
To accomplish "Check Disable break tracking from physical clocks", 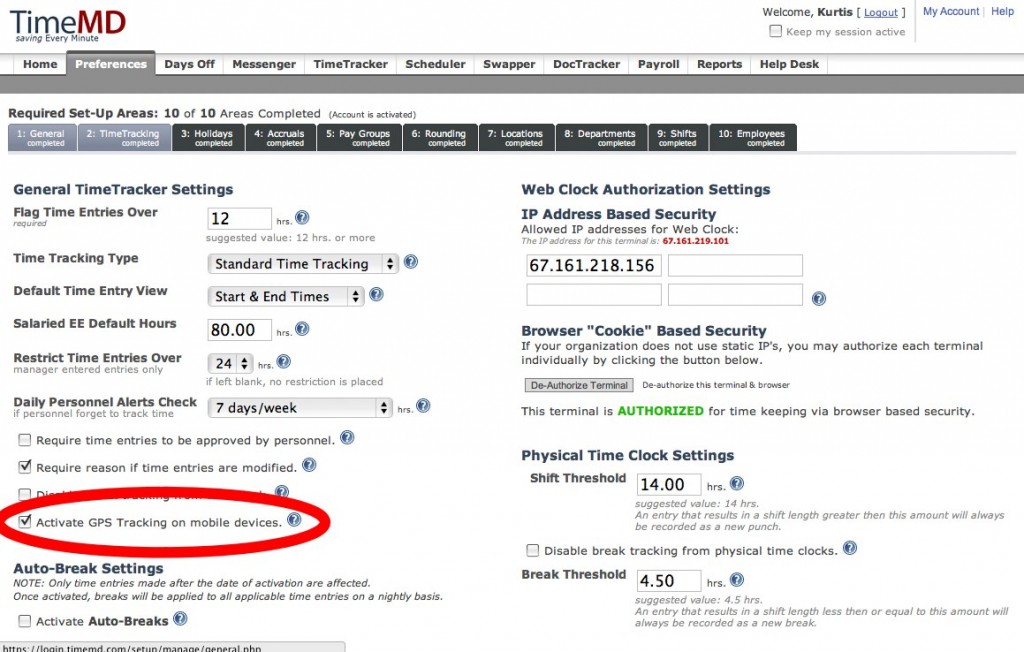I will pyautogui.click(x=533, y=551).
